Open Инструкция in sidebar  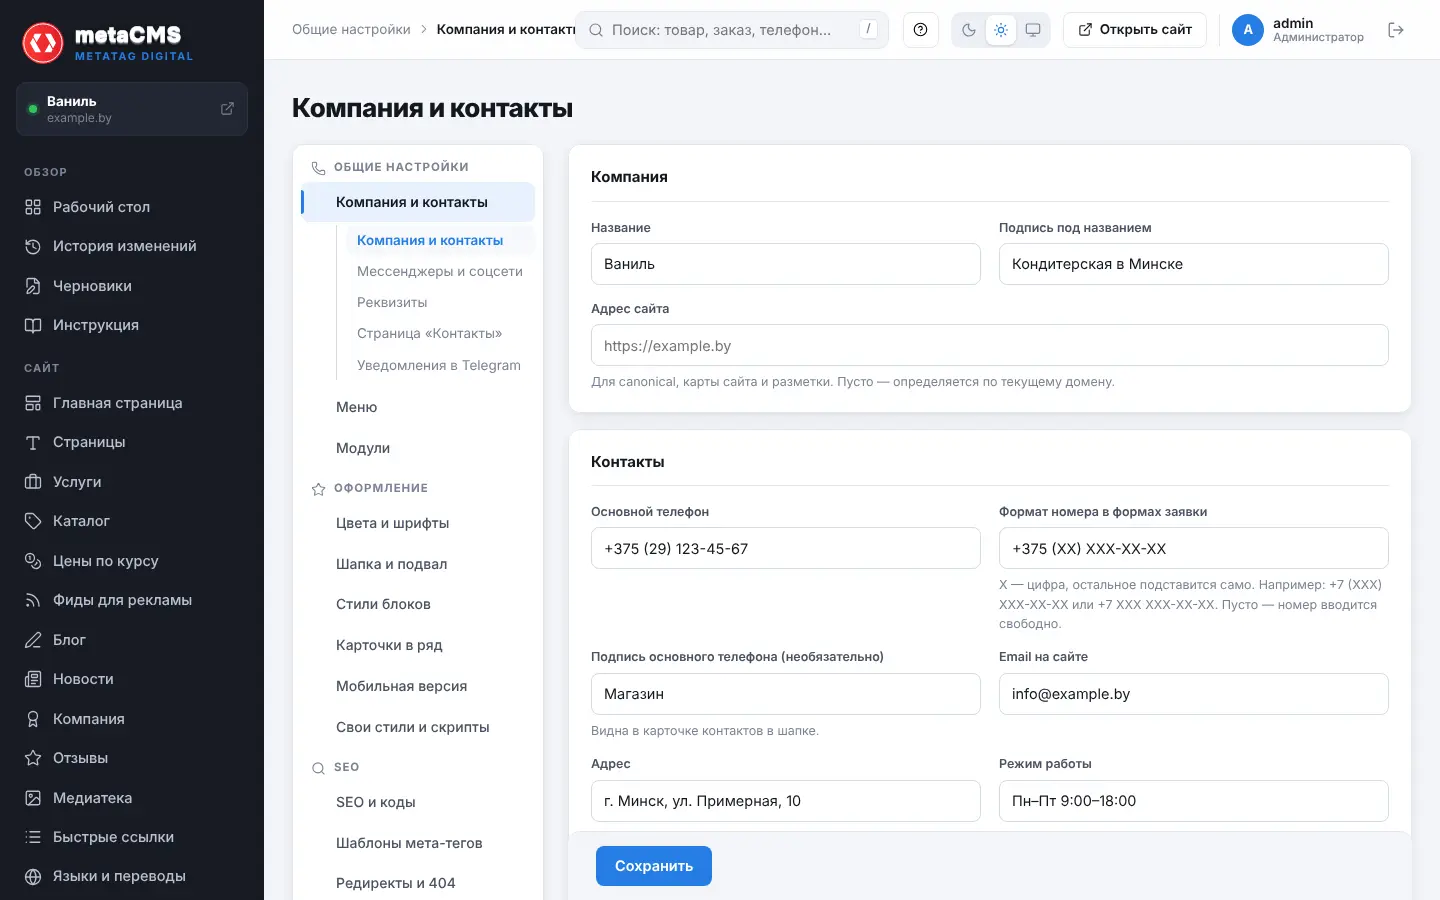[x=132, y=325]
